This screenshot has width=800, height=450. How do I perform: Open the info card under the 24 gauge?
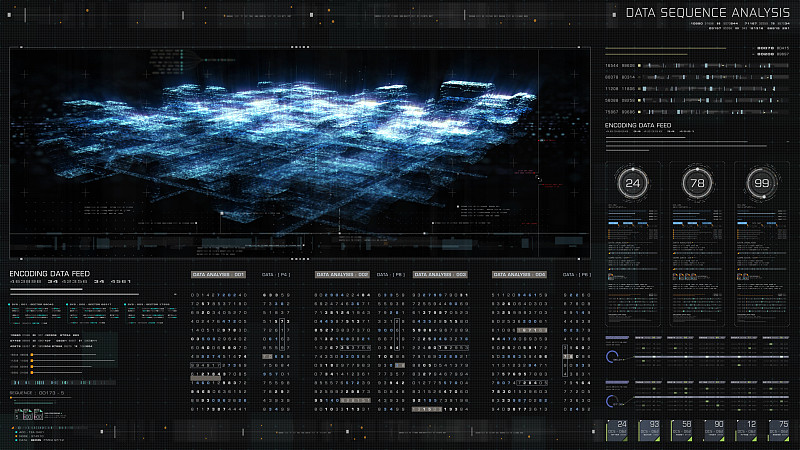[x=633, y=244]
